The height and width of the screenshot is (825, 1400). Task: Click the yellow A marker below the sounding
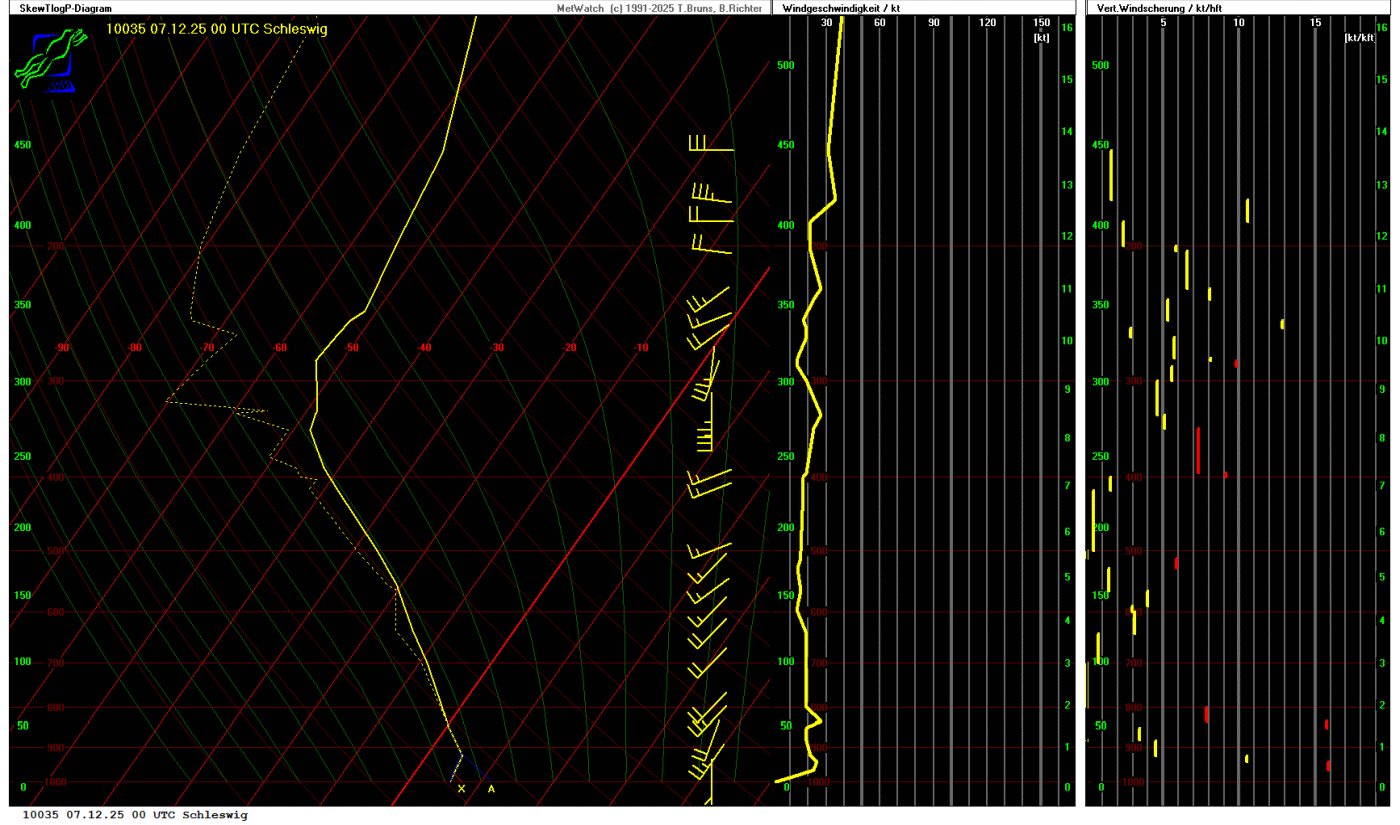point(491,789)
